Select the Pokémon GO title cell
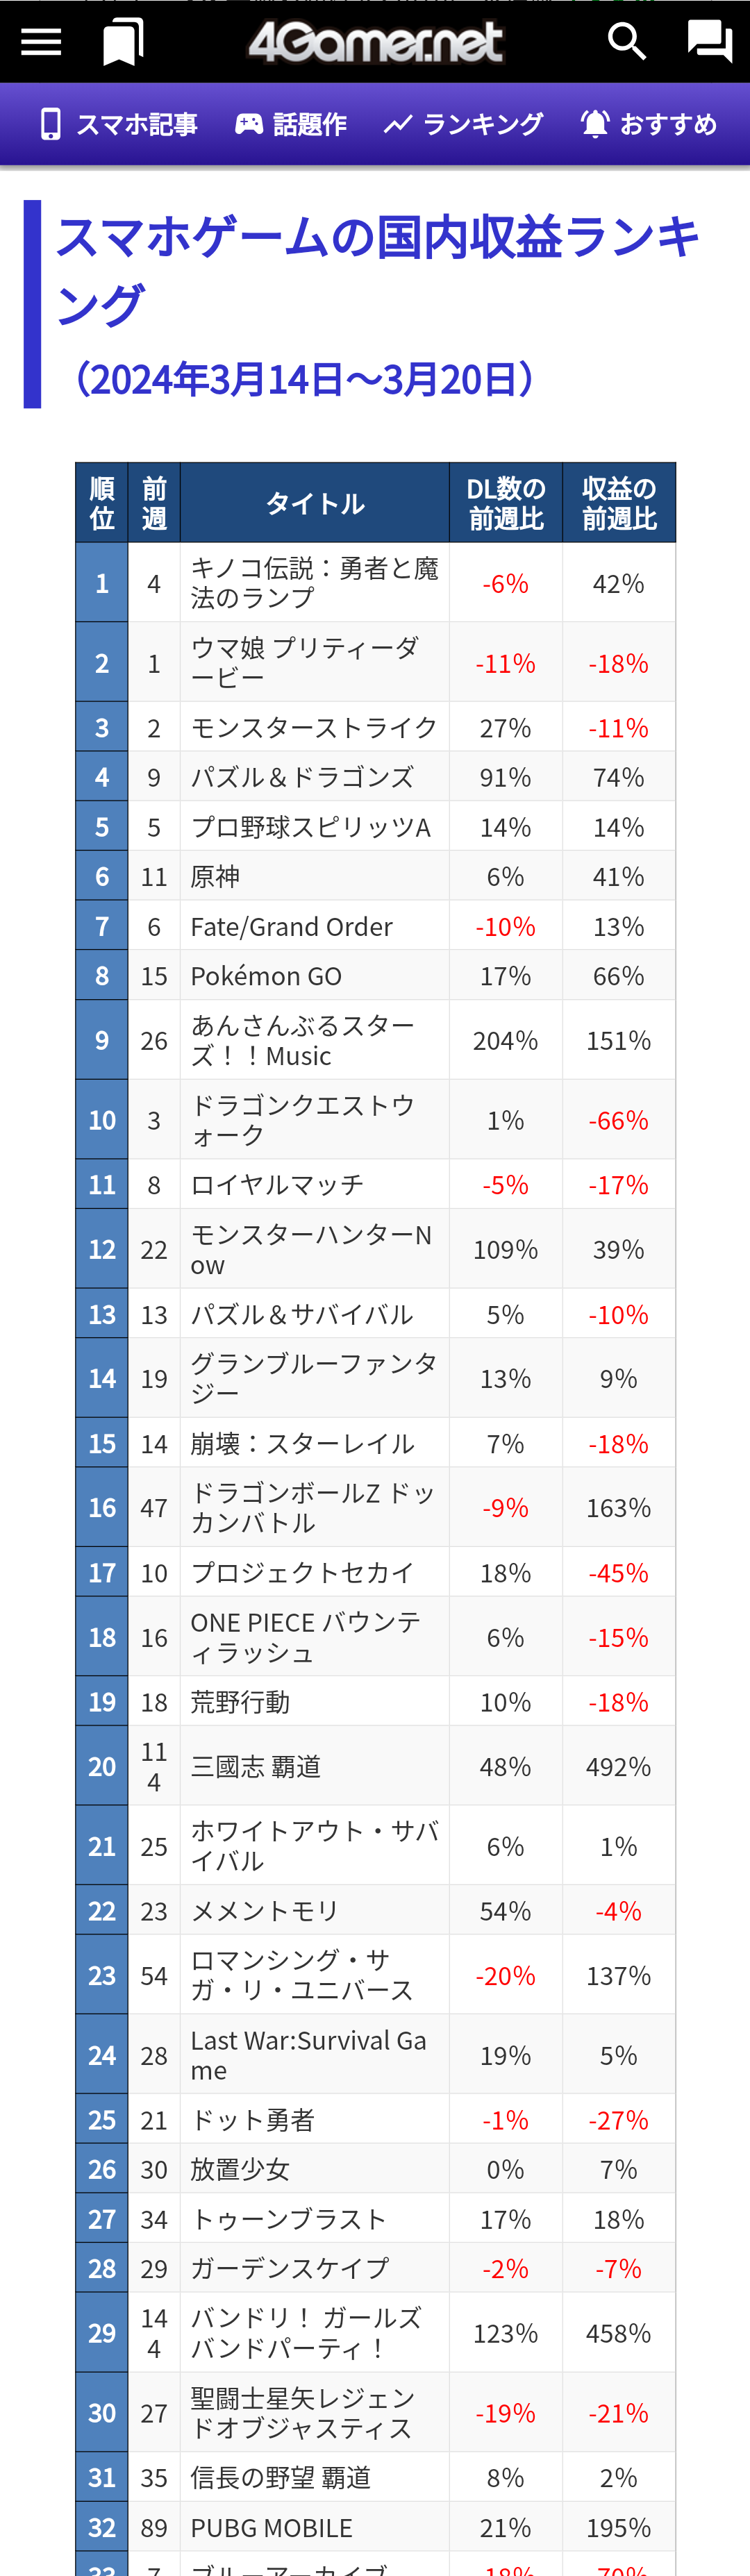750x2576 pixels. (x=266, y=976)
